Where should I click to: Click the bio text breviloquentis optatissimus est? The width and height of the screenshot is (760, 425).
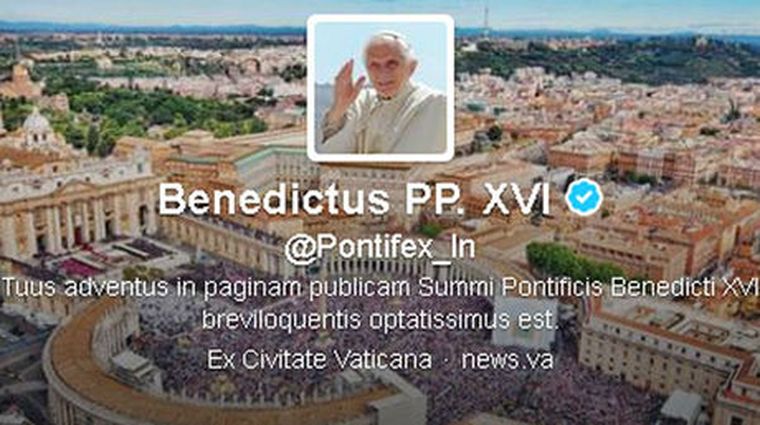coord(380,320)
